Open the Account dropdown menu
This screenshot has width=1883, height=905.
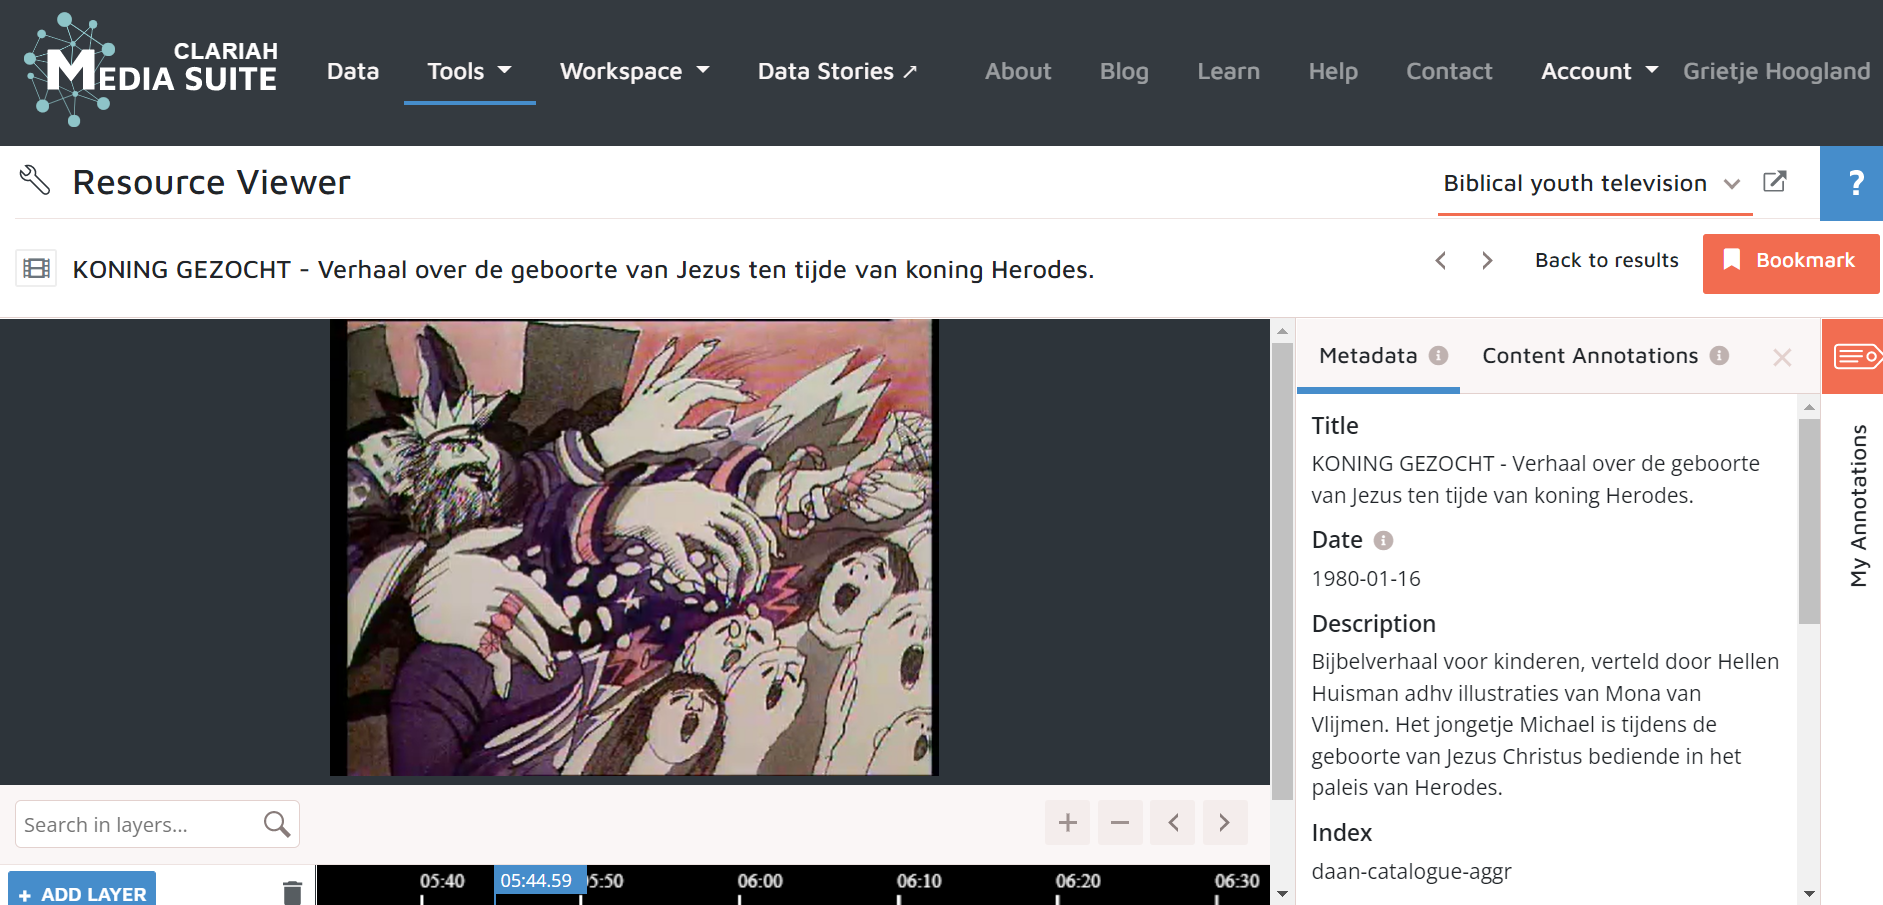point(1598,71)
